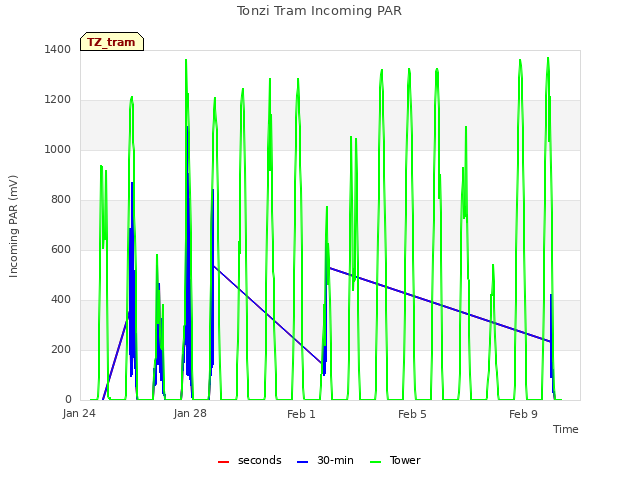The height and width of the screenshot is (480, 640).
Task: Click the 600 y-axis tick label
Action: point(61,250)
